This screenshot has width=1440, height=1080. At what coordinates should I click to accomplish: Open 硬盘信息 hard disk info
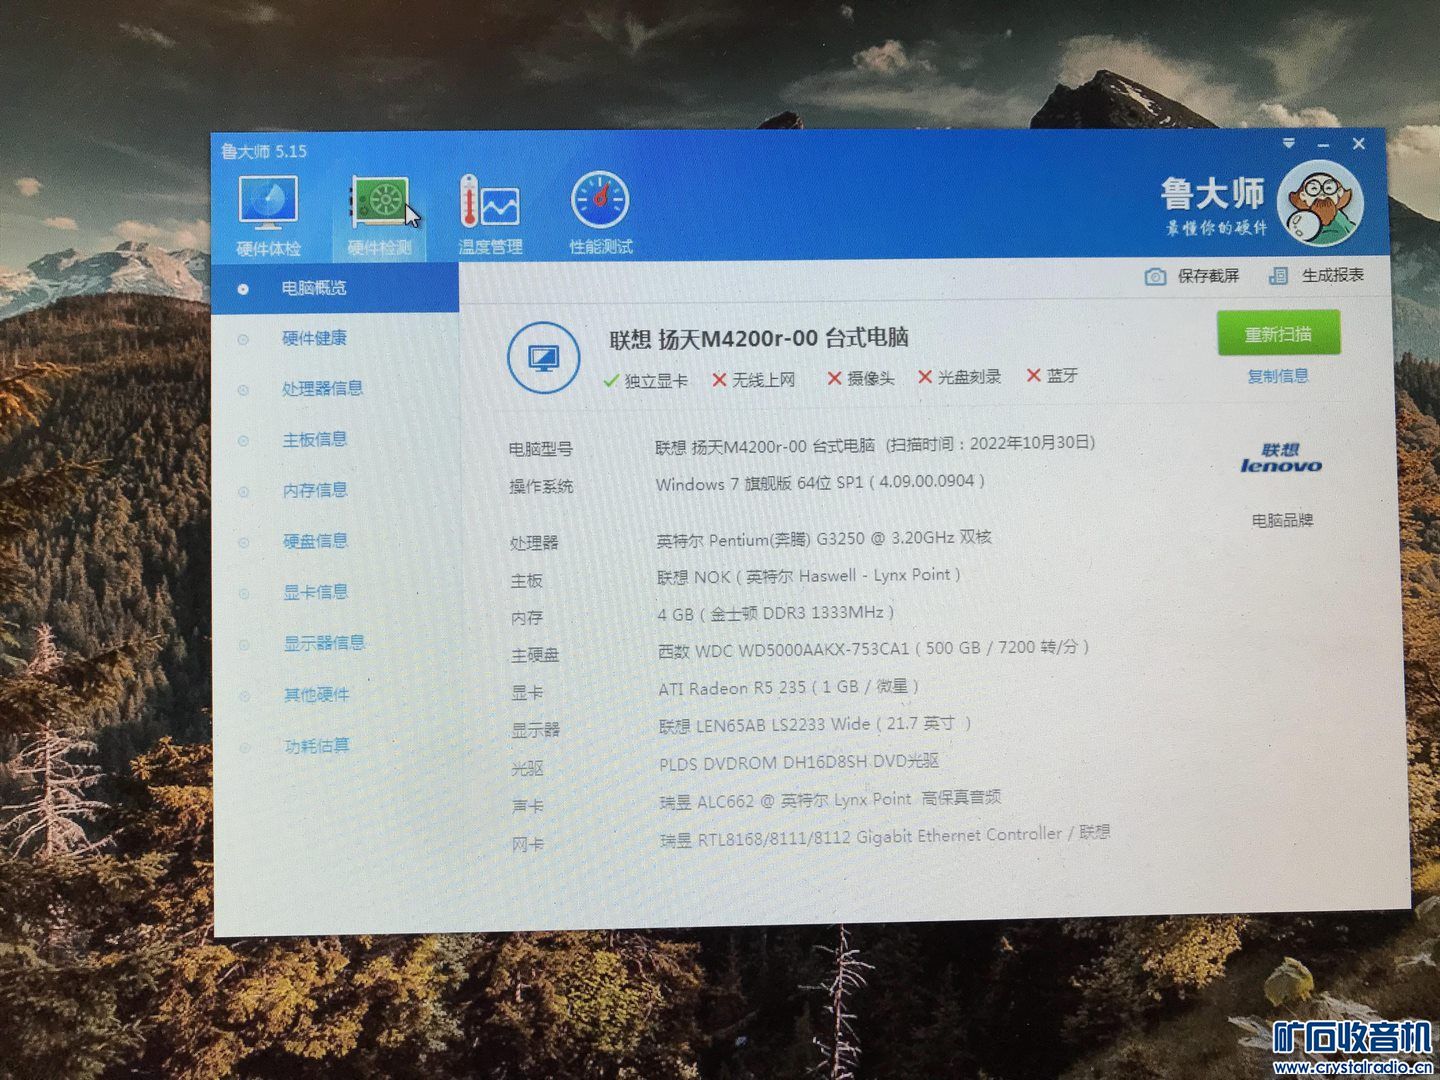coord(315,541)
